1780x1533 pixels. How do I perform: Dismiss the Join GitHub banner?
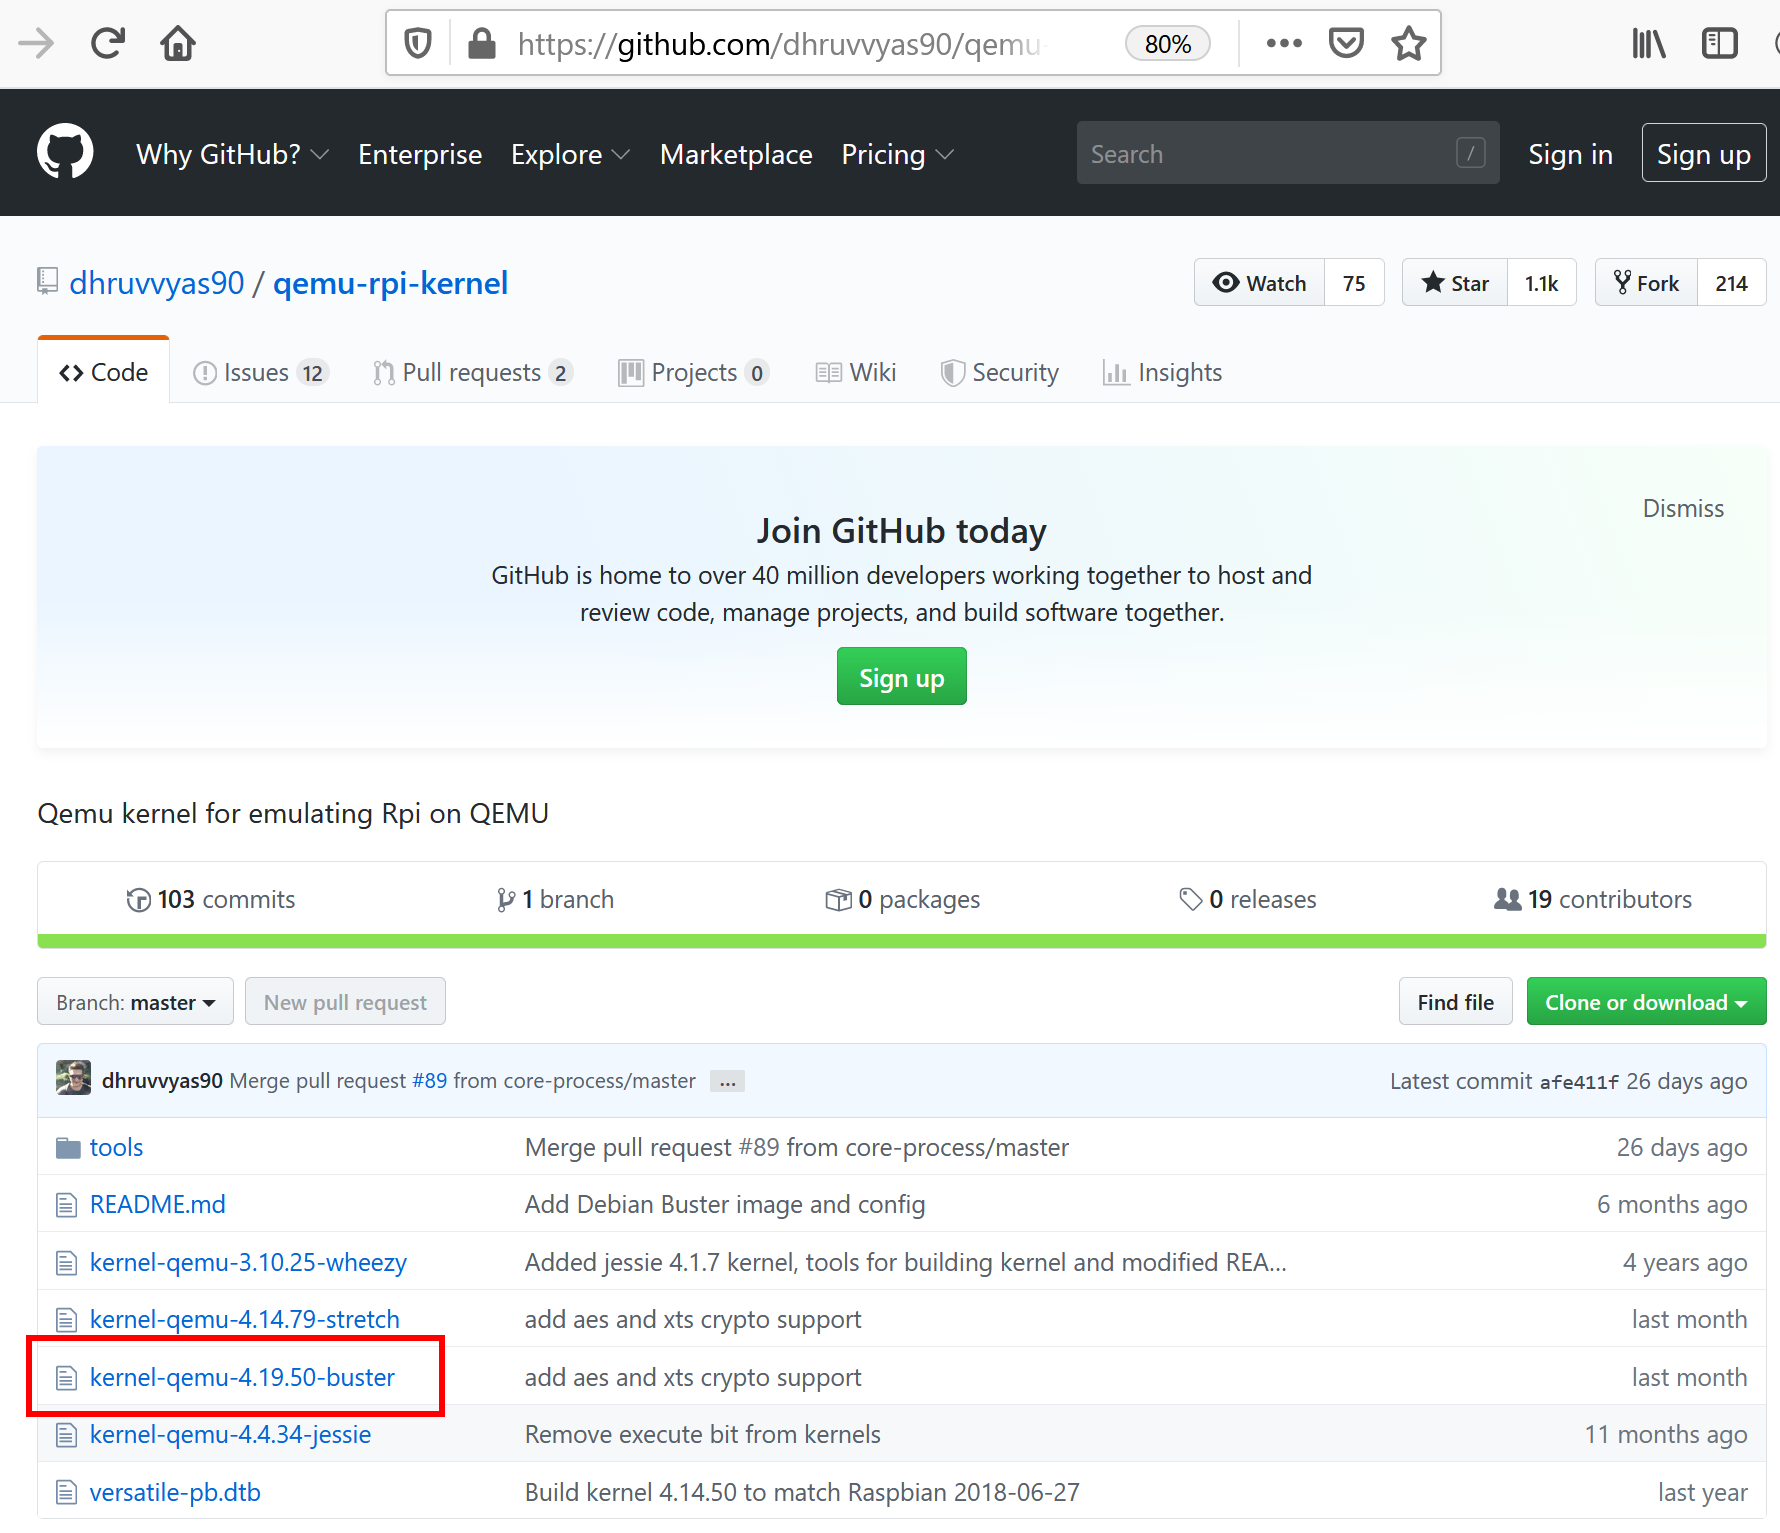click(x=1683, y=508)
